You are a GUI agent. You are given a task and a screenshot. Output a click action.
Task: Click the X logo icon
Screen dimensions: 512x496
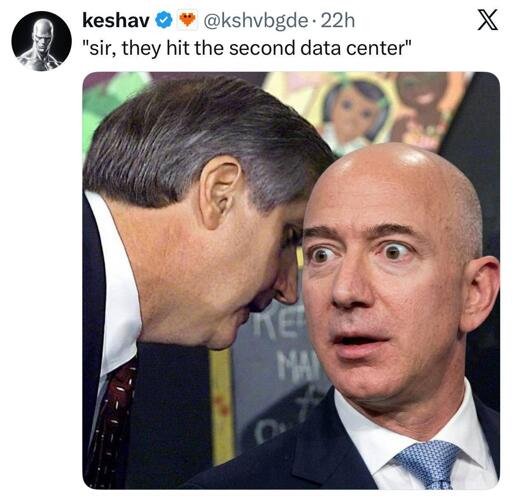[488, 20]
